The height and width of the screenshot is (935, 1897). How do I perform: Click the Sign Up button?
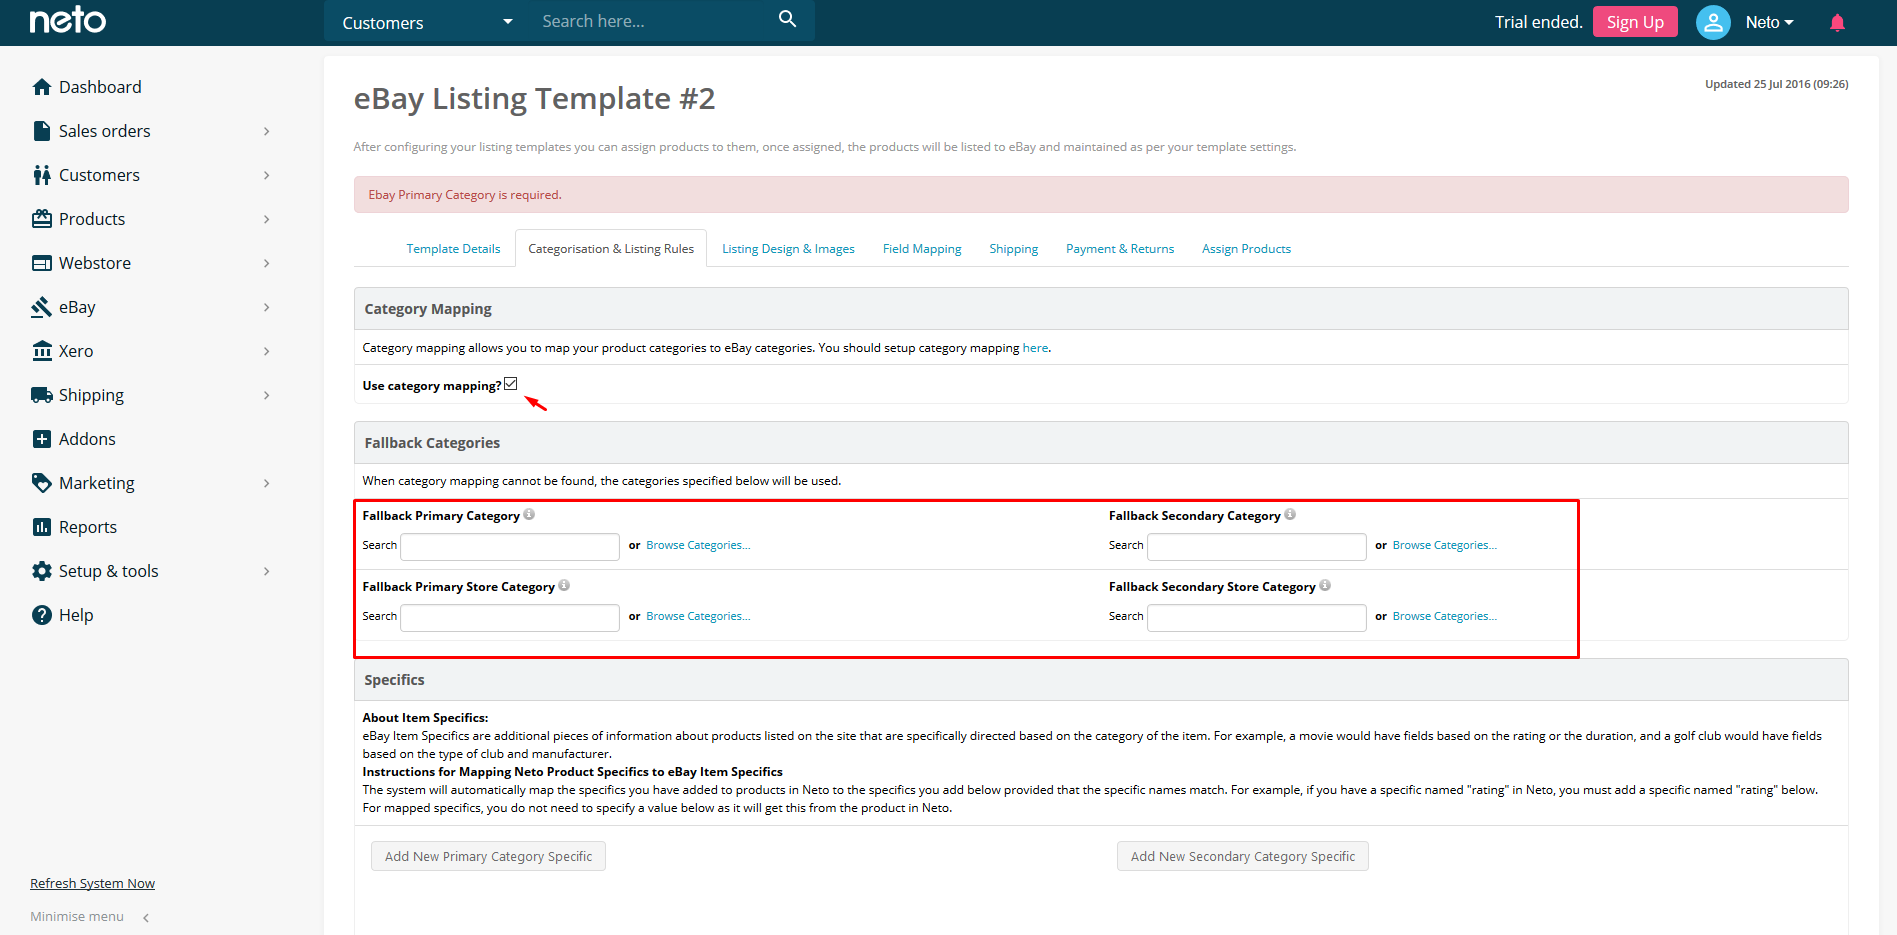(x=1635, y=22)
